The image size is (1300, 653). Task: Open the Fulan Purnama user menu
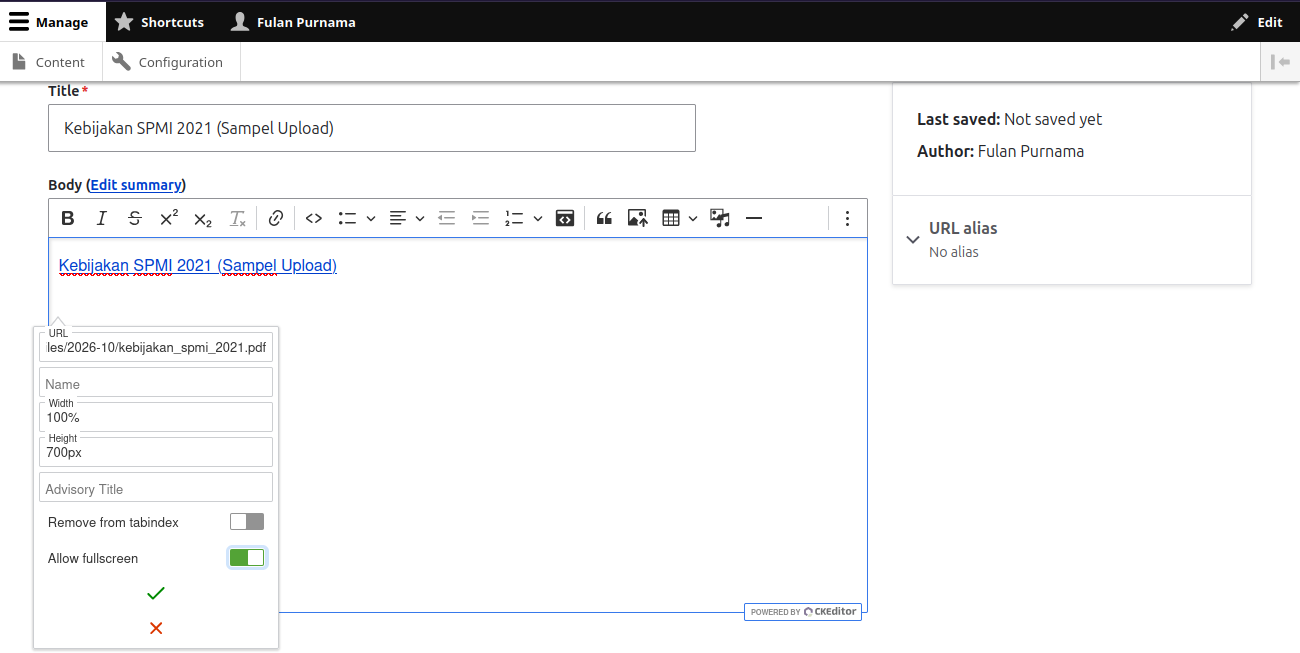(293, 21)
